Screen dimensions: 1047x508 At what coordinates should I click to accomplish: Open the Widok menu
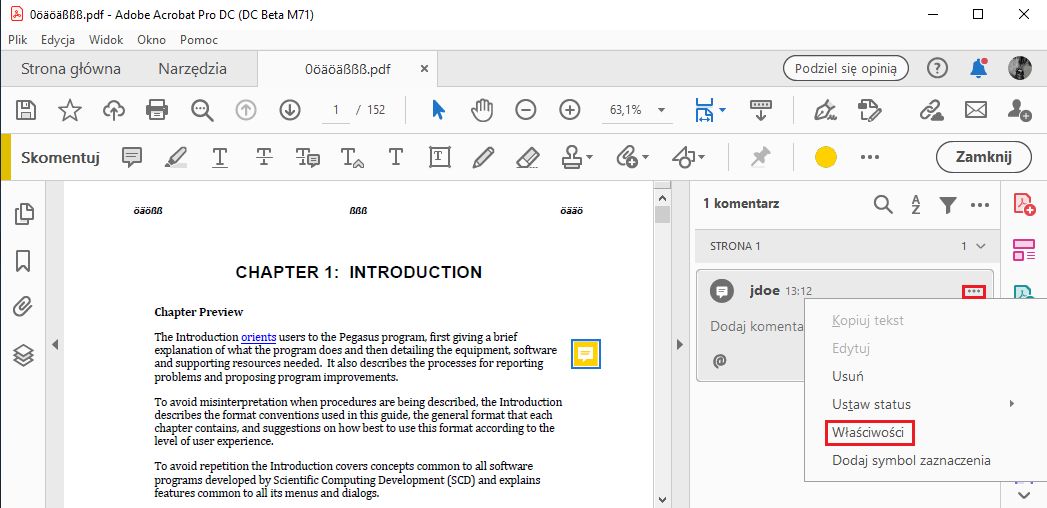106,40
